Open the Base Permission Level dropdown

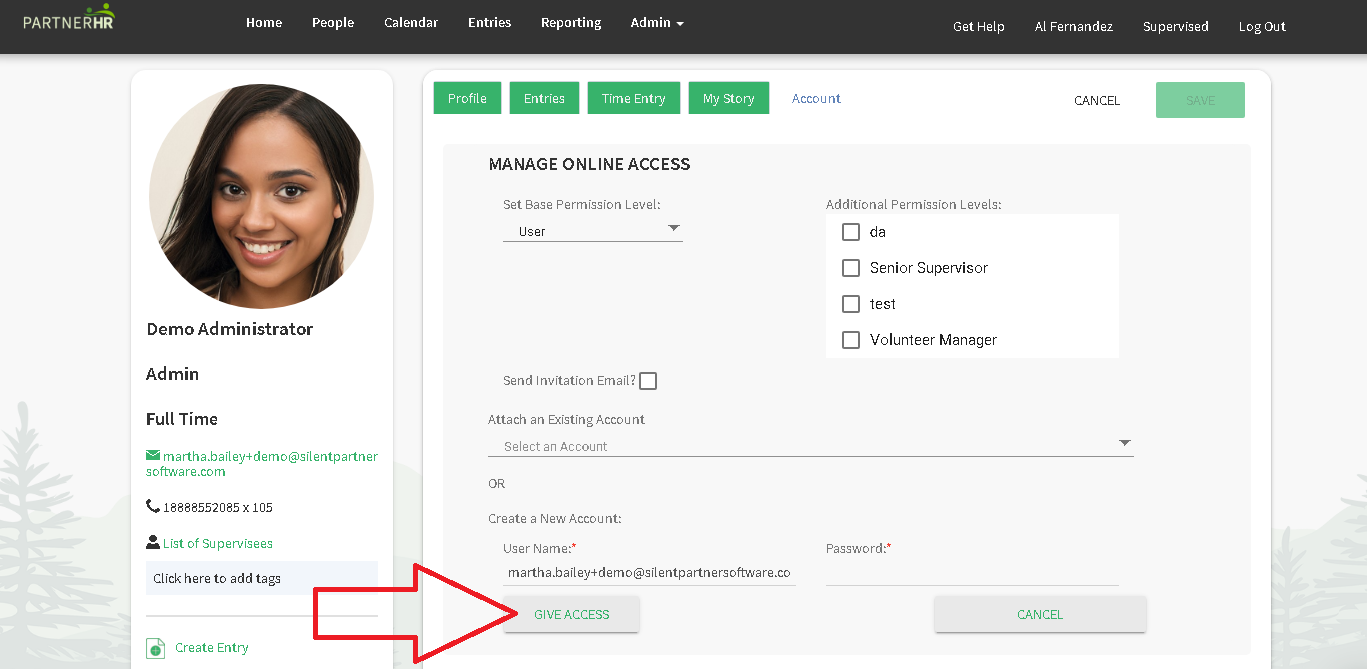point(593,231)
